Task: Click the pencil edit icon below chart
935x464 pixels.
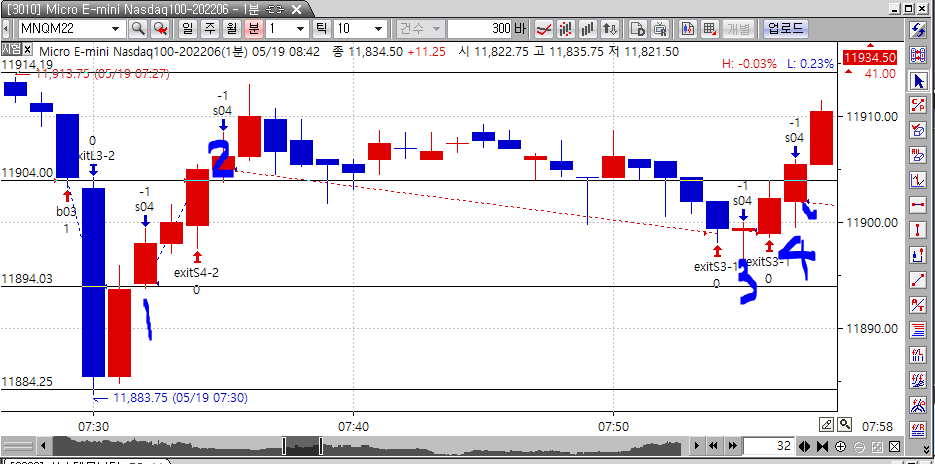Action: (x=827, y=424)
